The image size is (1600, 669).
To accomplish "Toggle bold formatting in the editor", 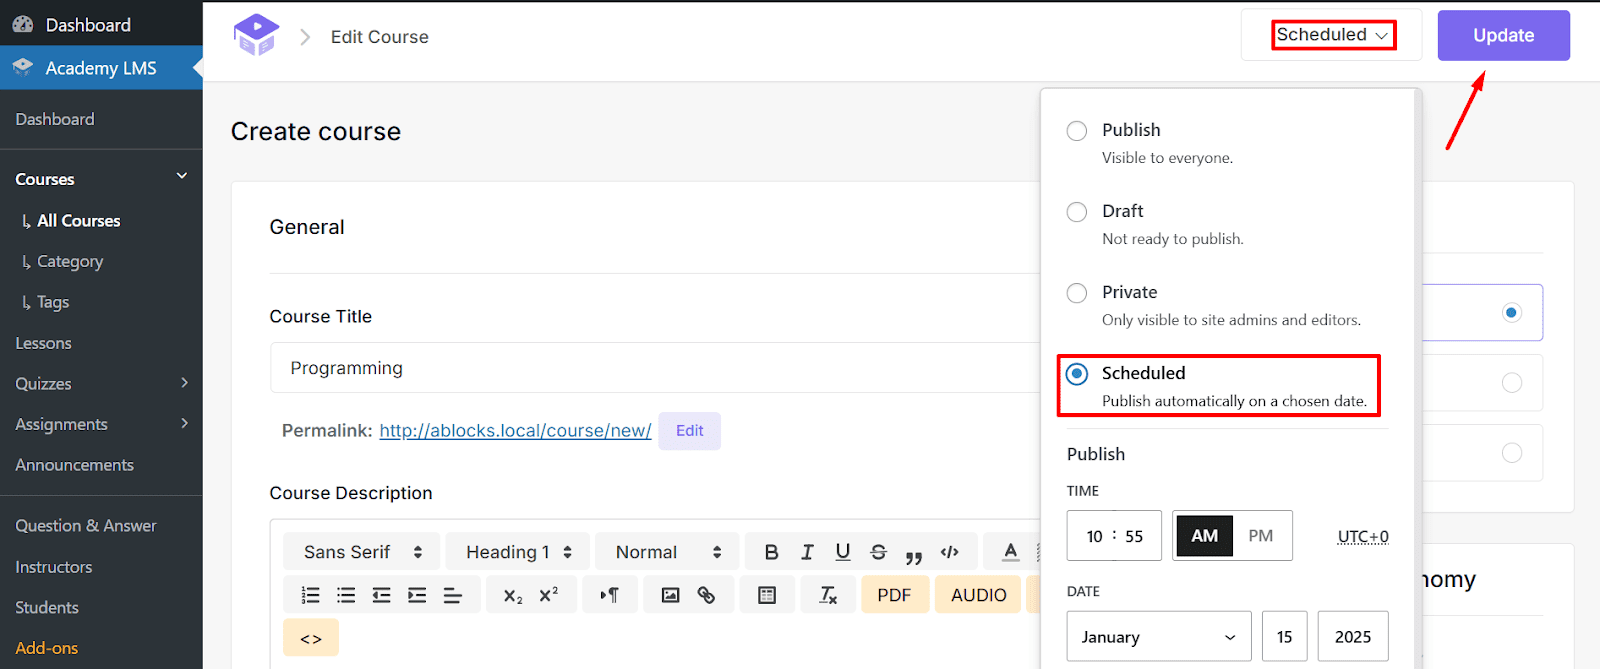I will (x=771, y=552).
